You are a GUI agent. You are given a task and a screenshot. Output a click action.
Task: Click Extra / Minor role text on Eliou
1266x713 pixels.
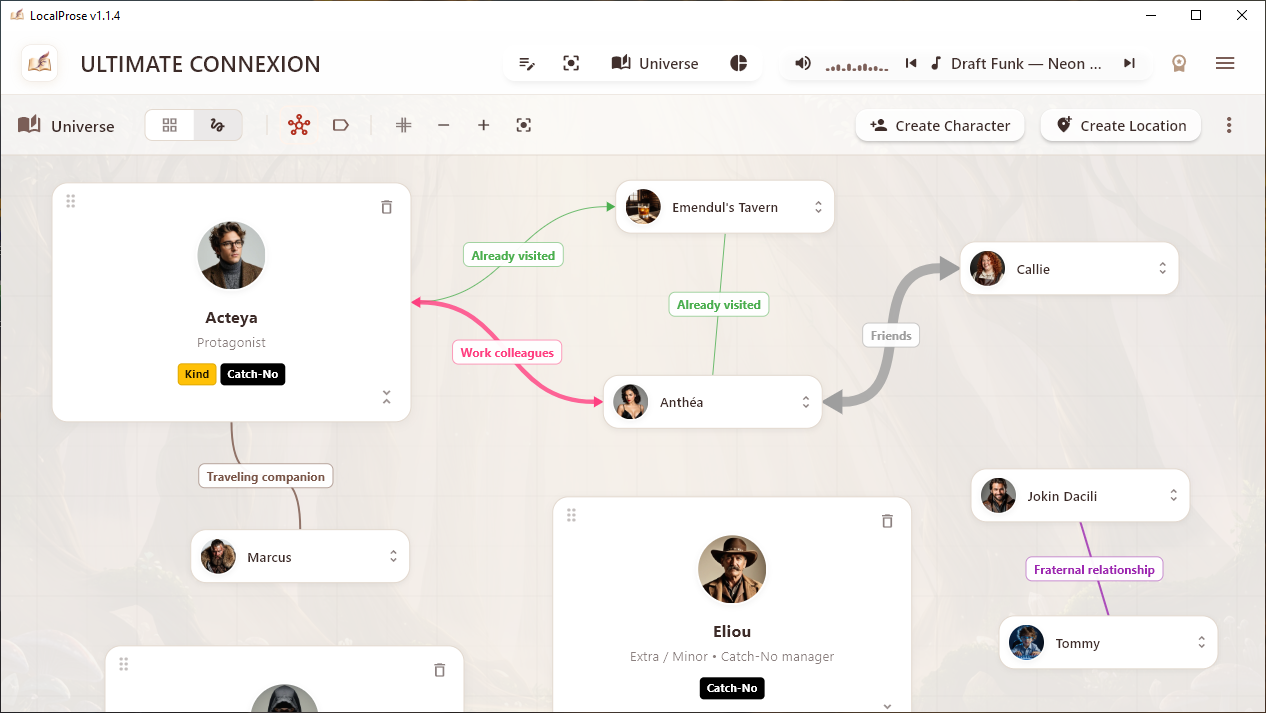[x=670, y=657]
